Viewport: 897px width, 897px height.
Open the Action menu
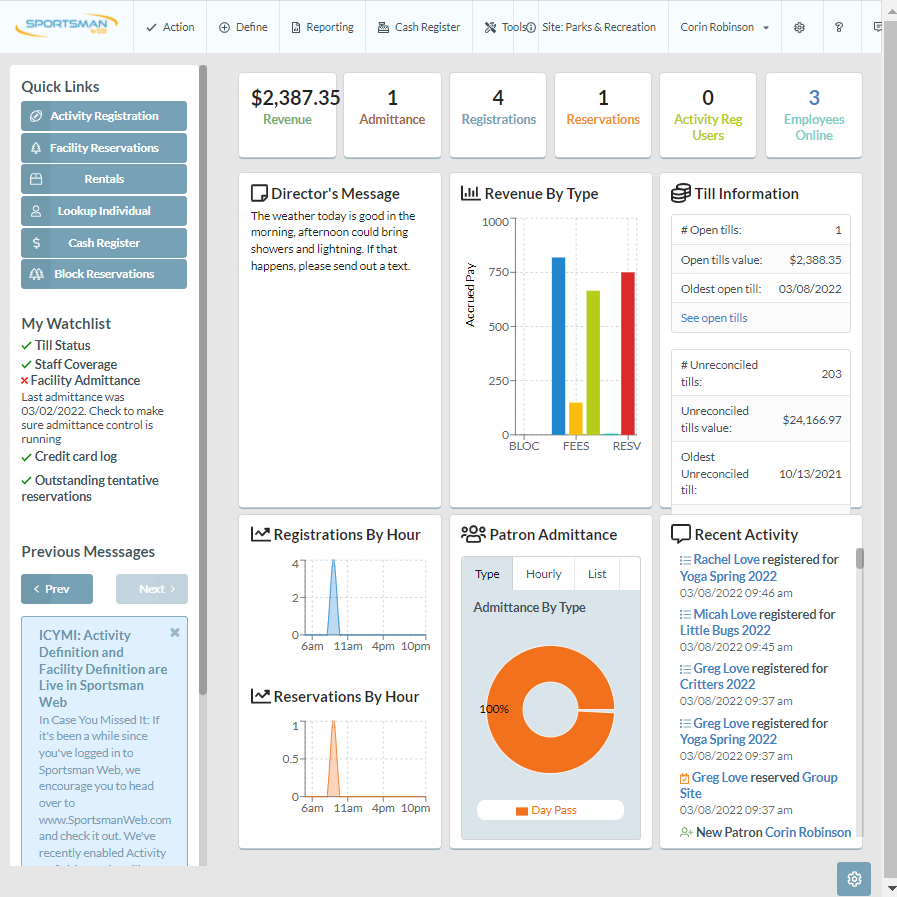click(170, 27)
